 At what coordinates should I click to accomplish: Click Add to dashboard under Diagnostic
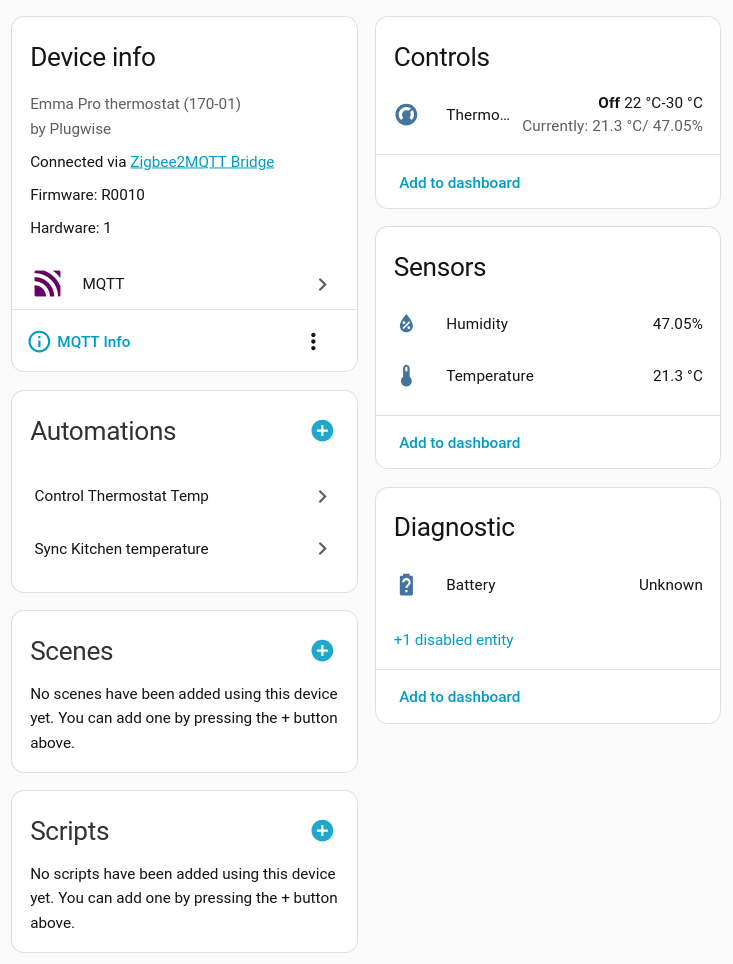pyautogui.click(x=460, y=697)
